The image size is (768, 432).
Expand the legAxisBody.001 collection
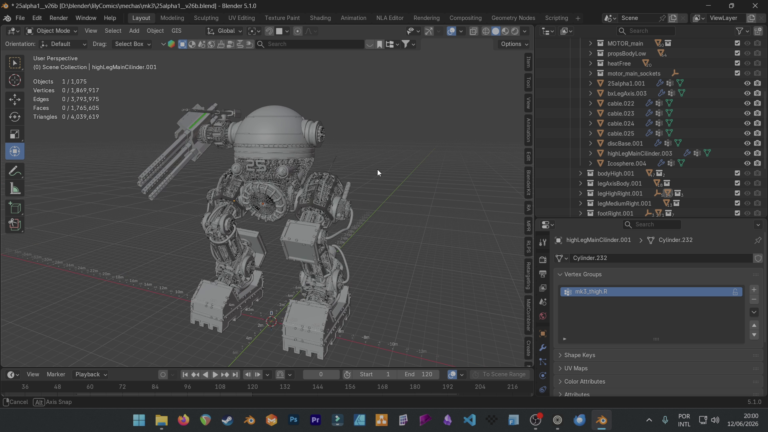click(x=580, y=183)
